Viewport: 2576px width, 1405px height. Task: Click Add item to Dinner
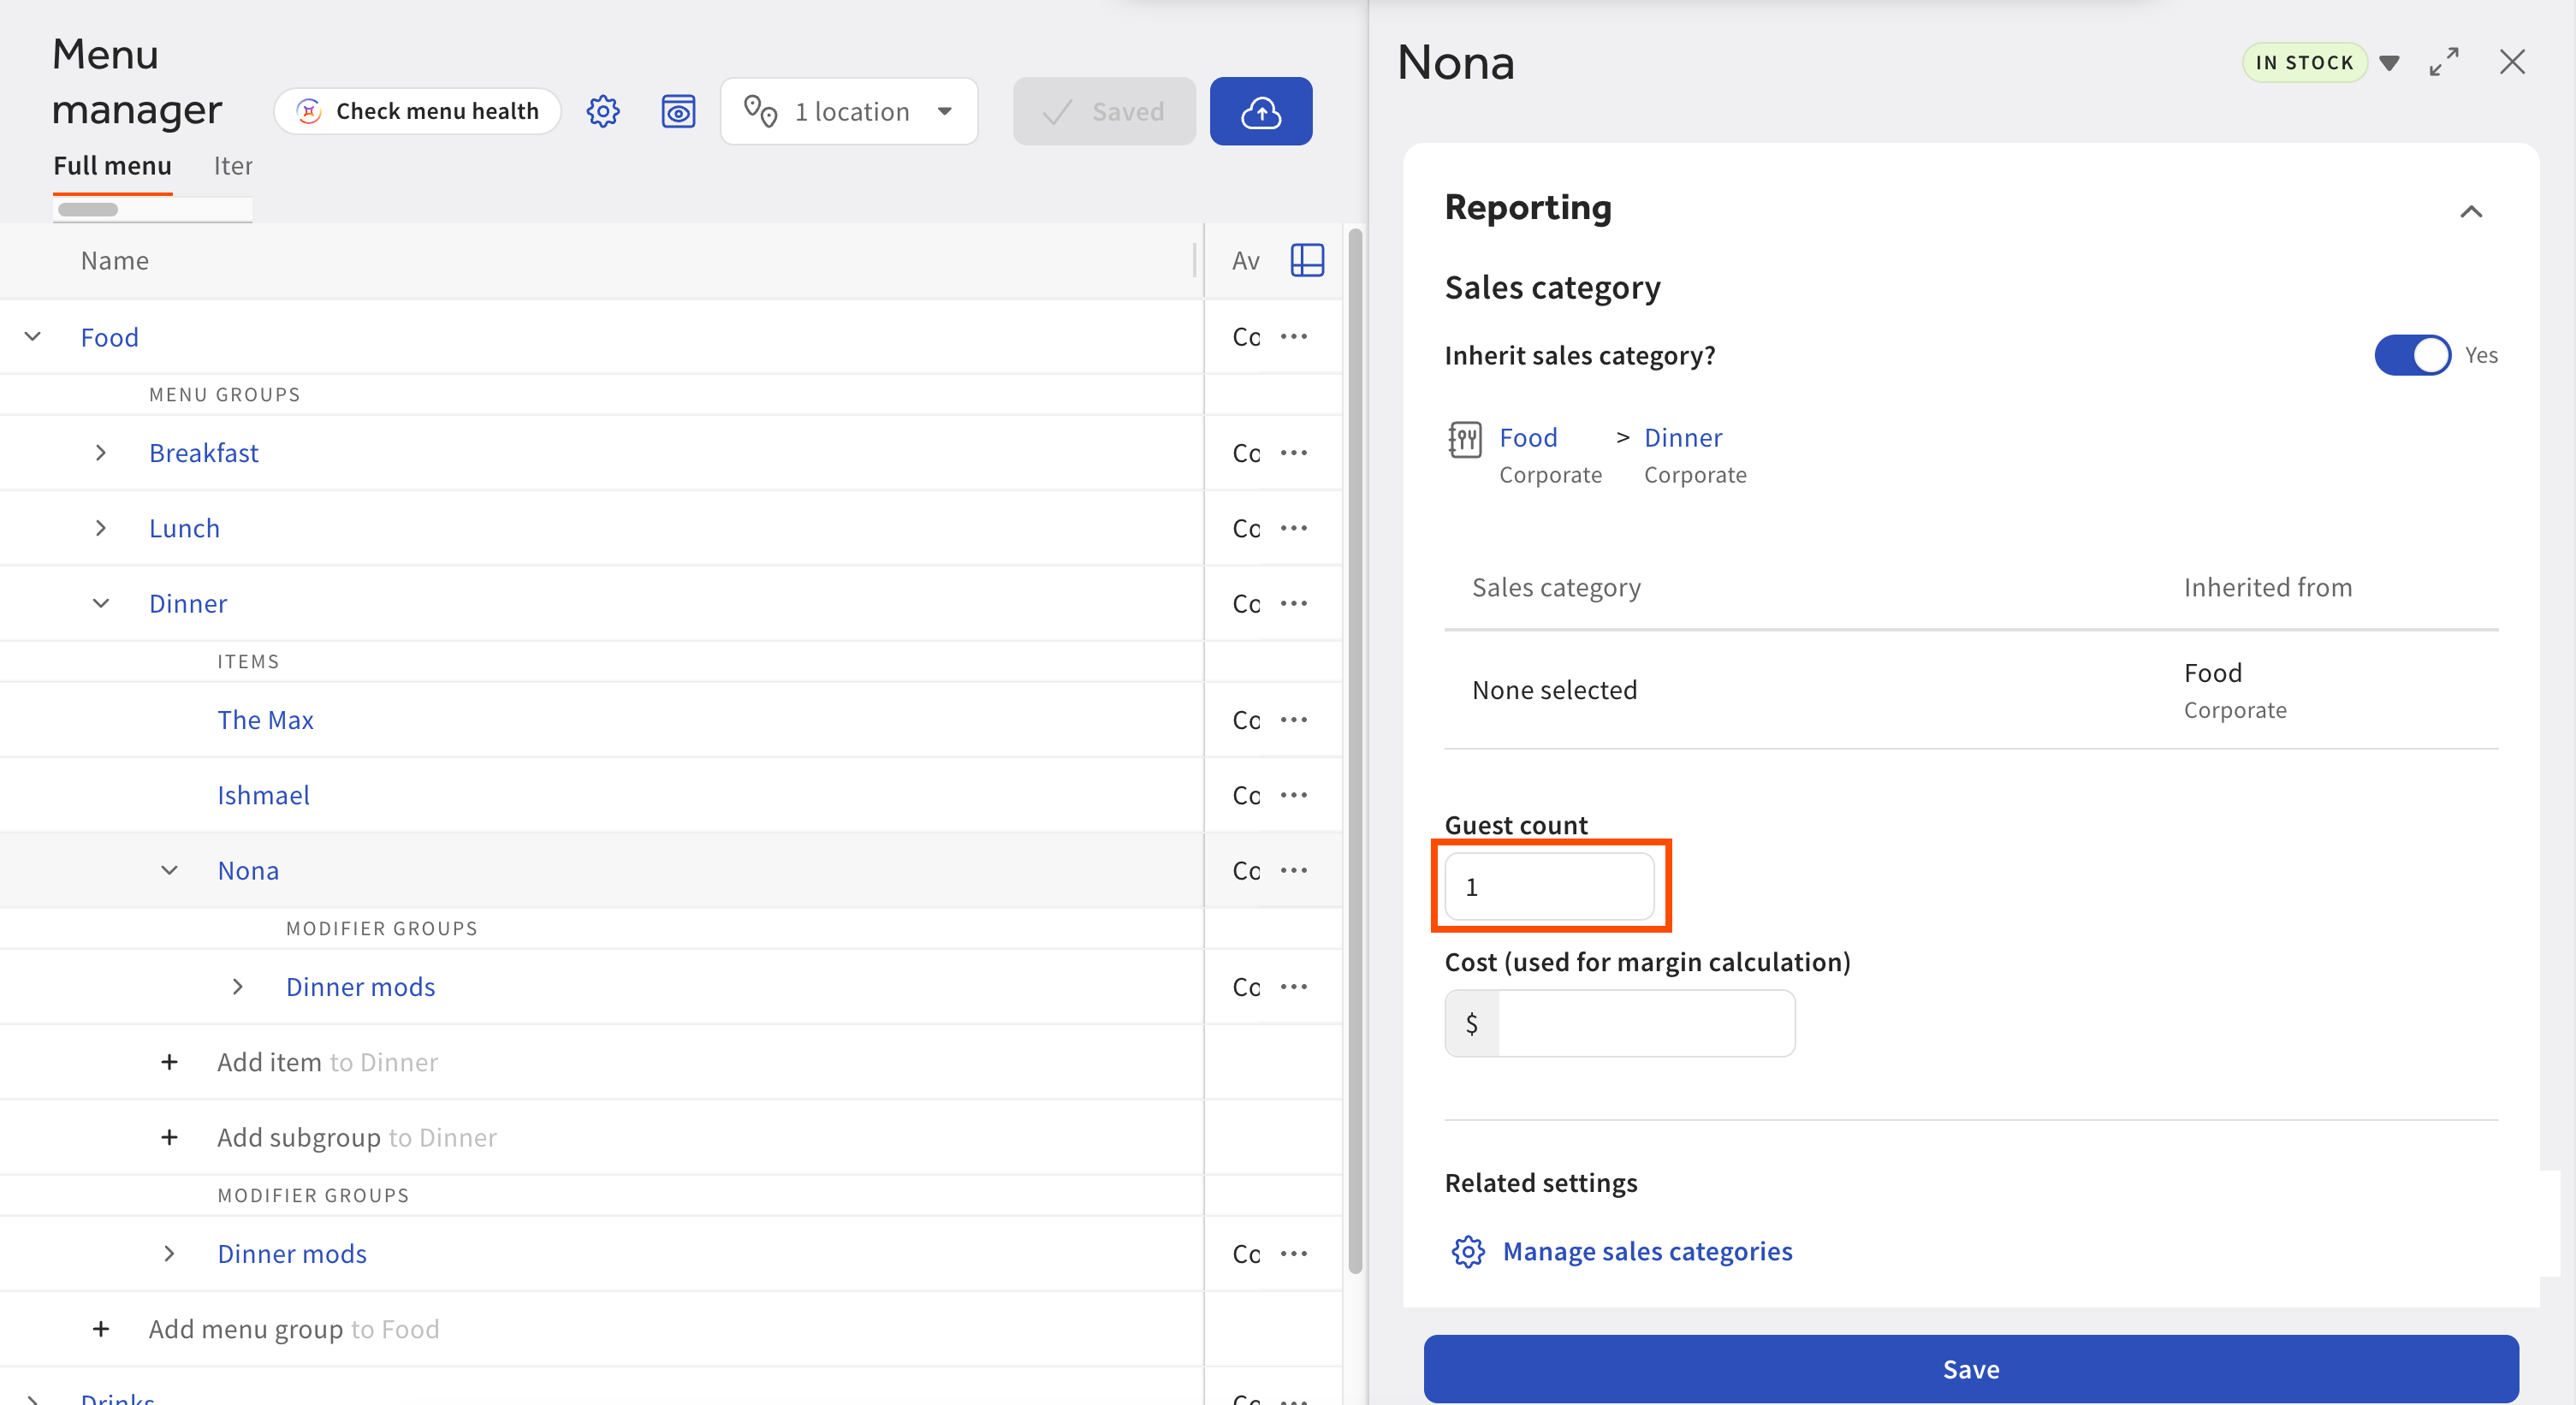[x=328, y=1062]
